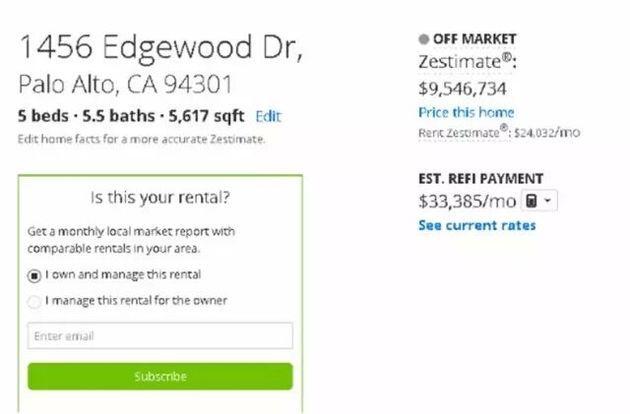Screen dimensions: 630x414
Task: Follow the See current rates link
Action: pos(476,225)
